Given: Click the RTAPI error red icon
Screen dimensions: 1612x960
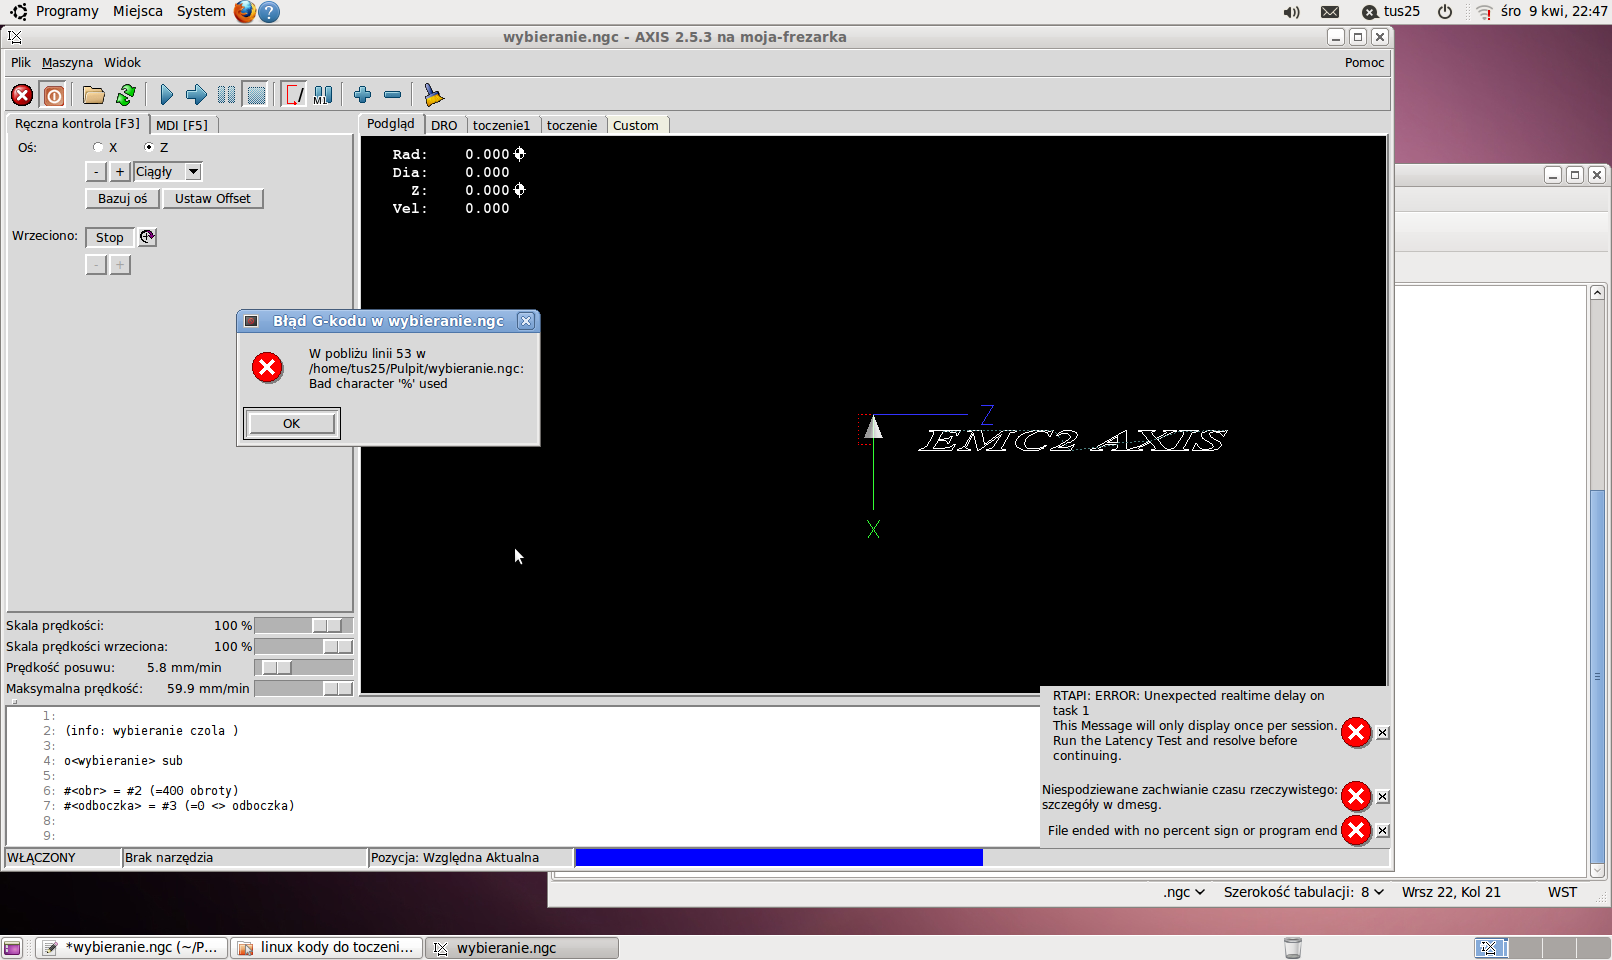Looking at the screenshot, I should click(x=1356, y=733).
